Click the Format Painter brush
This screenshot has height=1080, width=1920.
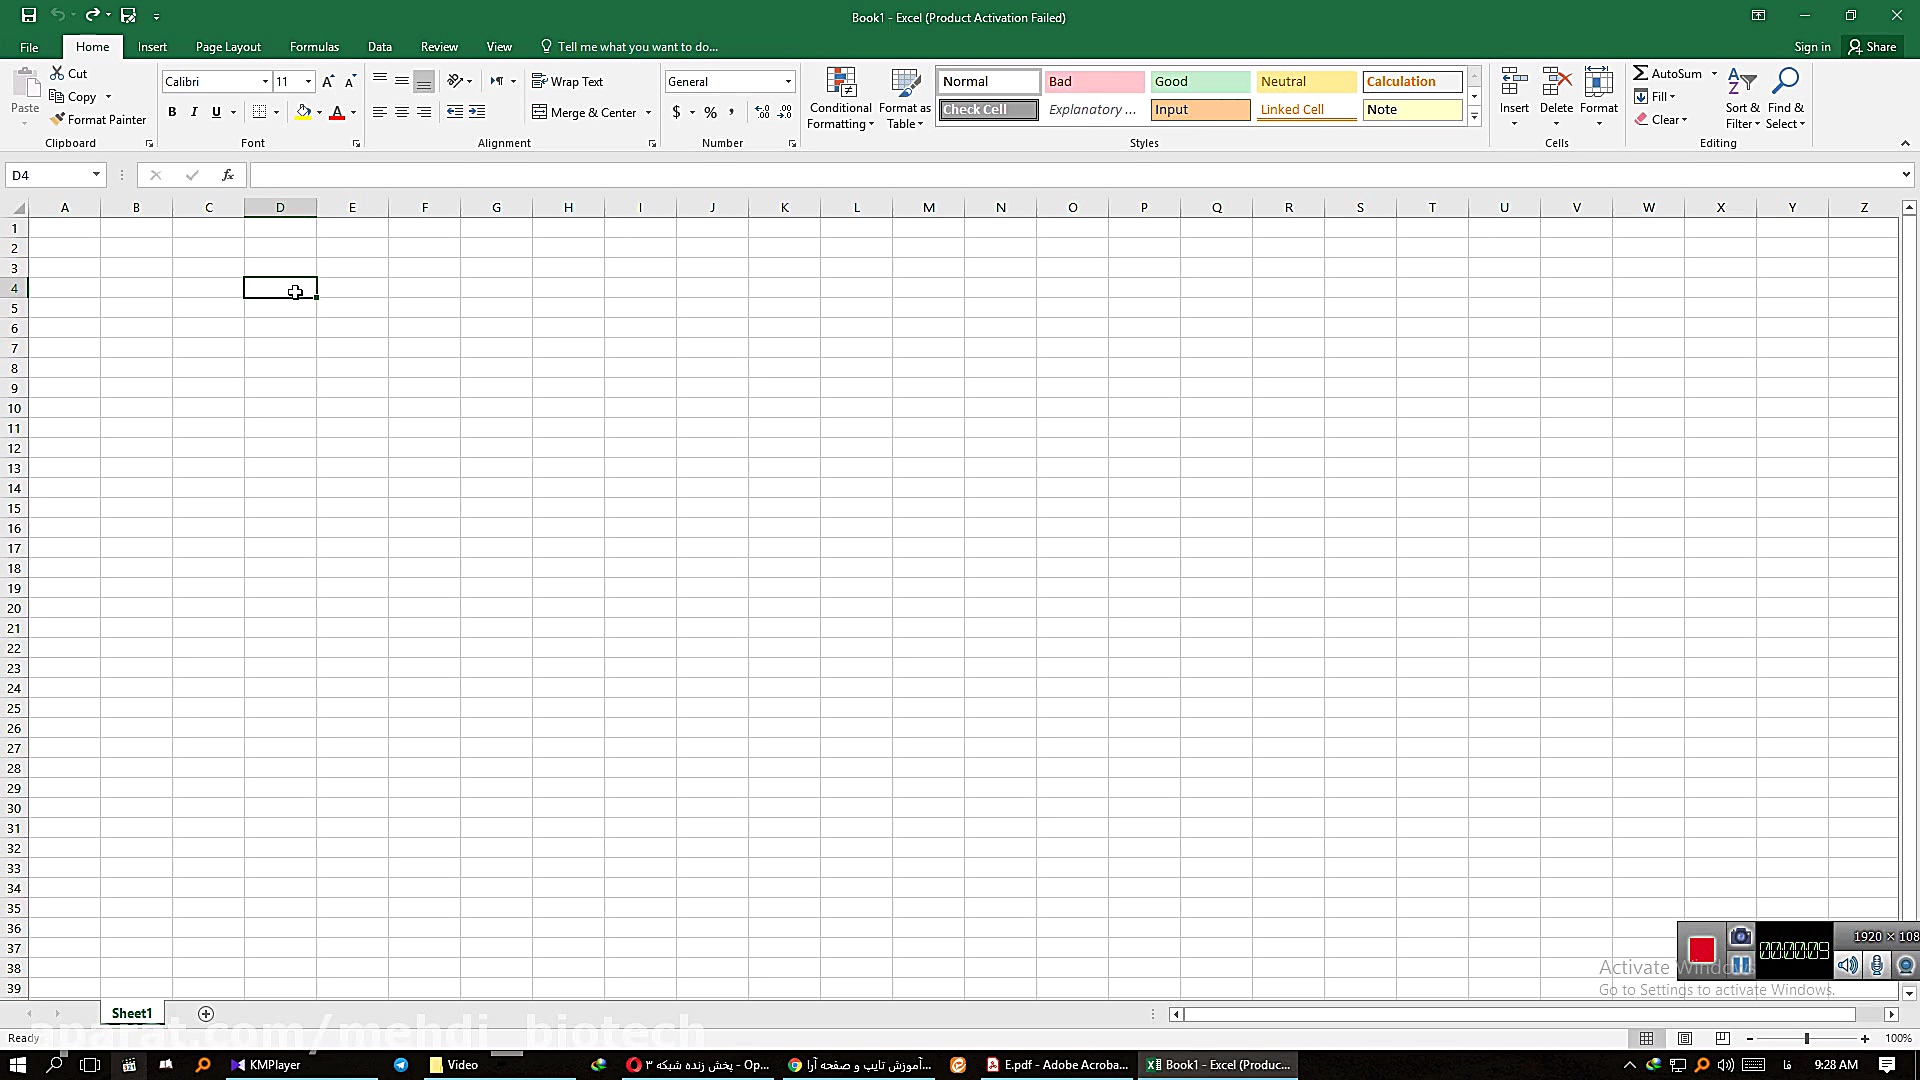tap(58, 119)
